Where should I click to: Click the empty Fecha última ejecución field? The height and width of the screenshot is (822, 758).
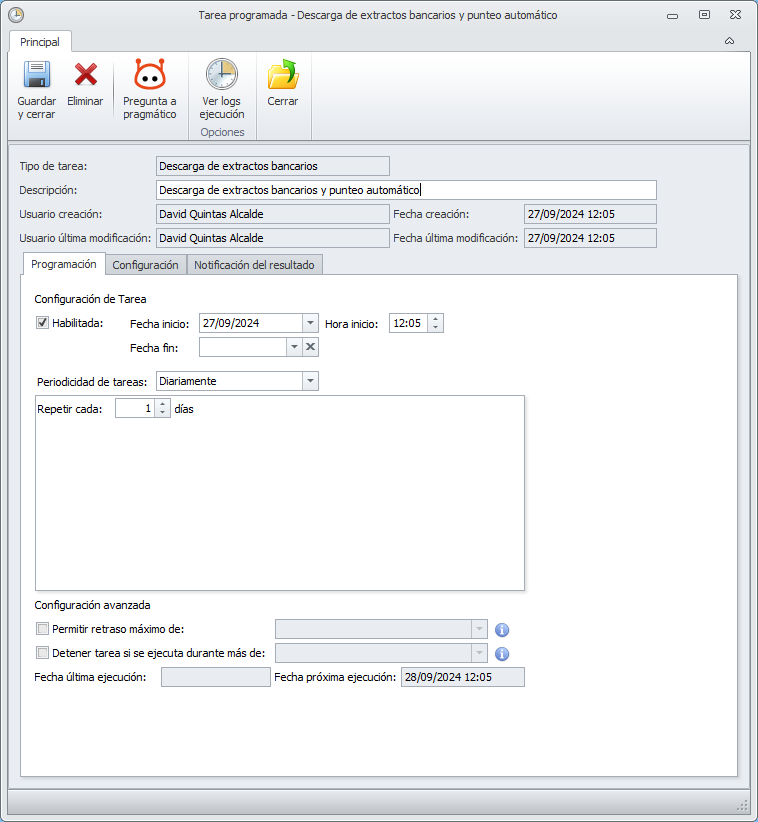pyautogui.click(x=216, y=677)
